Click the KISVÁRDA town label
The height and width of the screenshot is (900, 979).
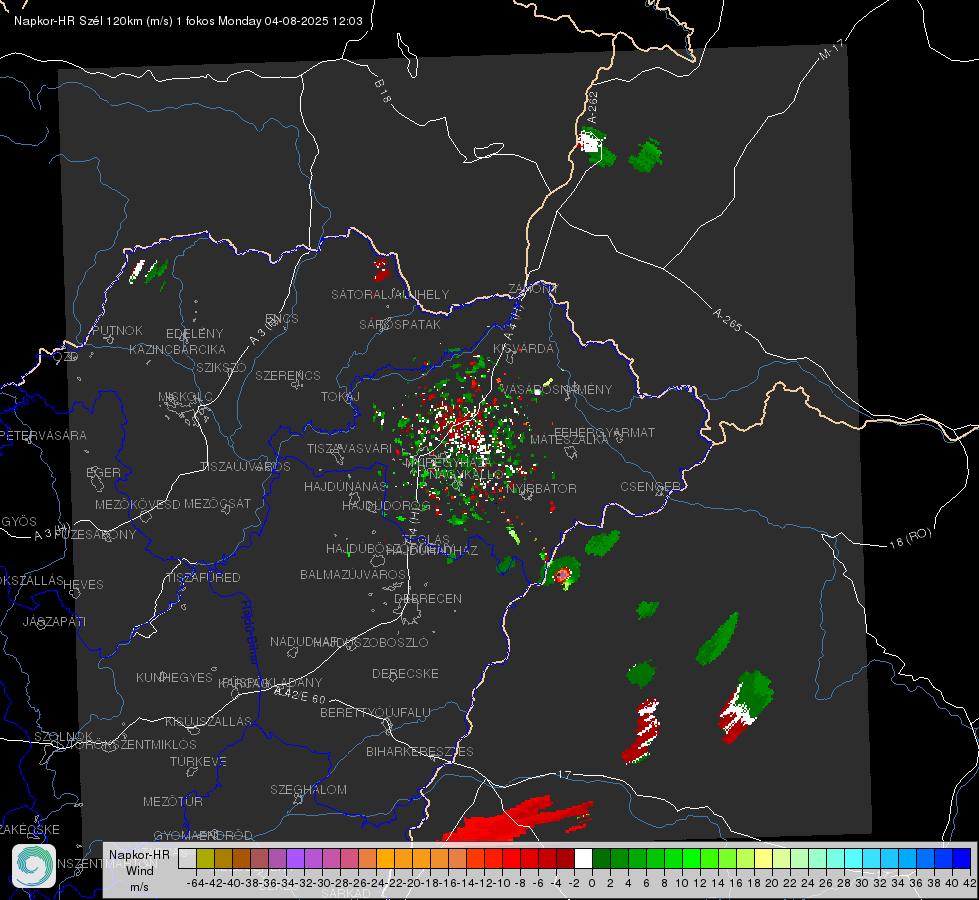click(523, 349)
